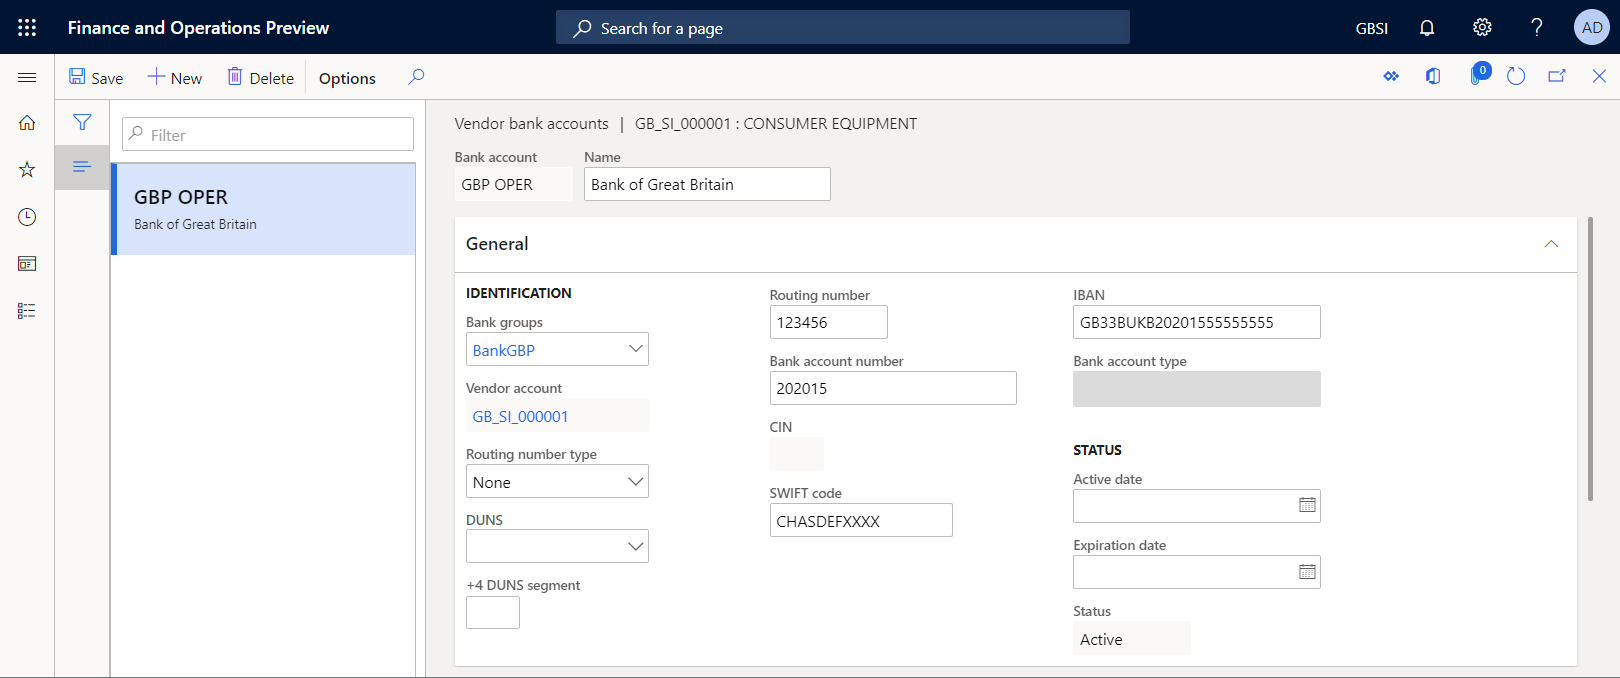
Task: Click the CIN field
Action: 797,454
